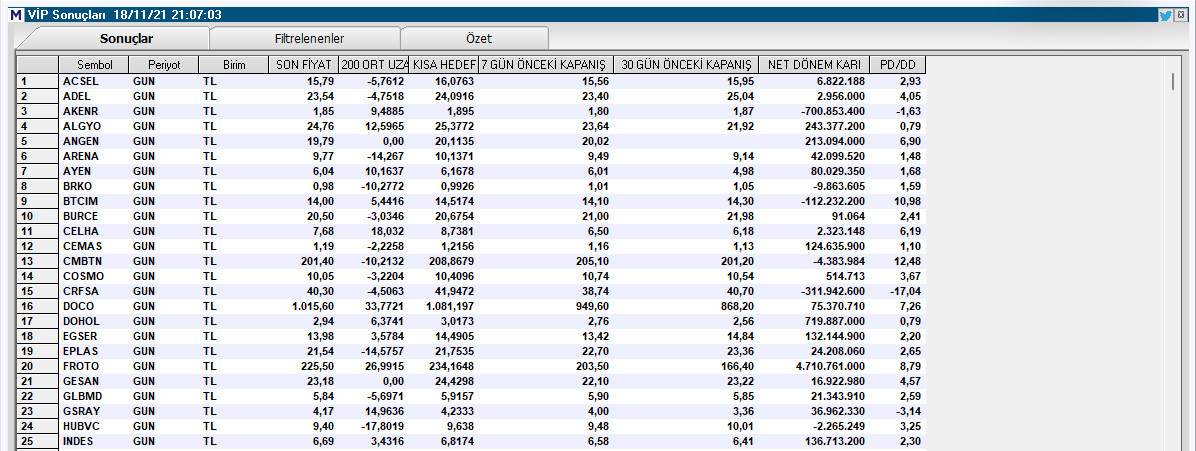Sort by the Sembol column header
The height and width of the screenshot is (451, 1196).
[x=93, y=65]
